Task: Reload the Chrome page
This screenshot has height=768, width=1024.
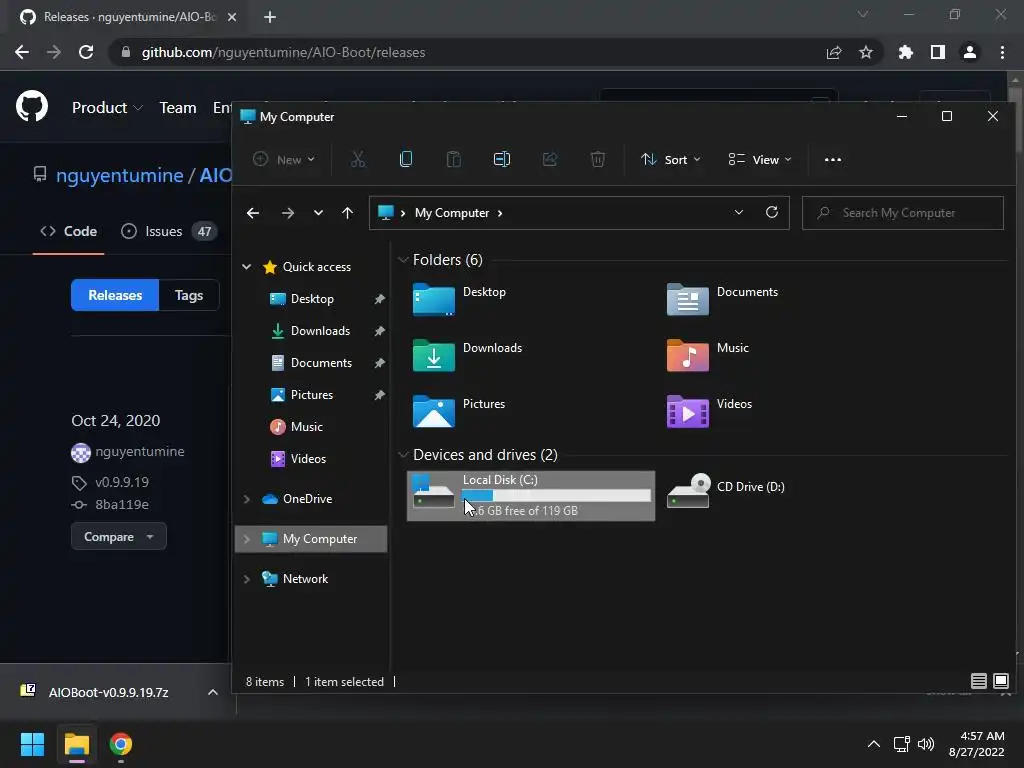Action: click(x=86, y=52)
